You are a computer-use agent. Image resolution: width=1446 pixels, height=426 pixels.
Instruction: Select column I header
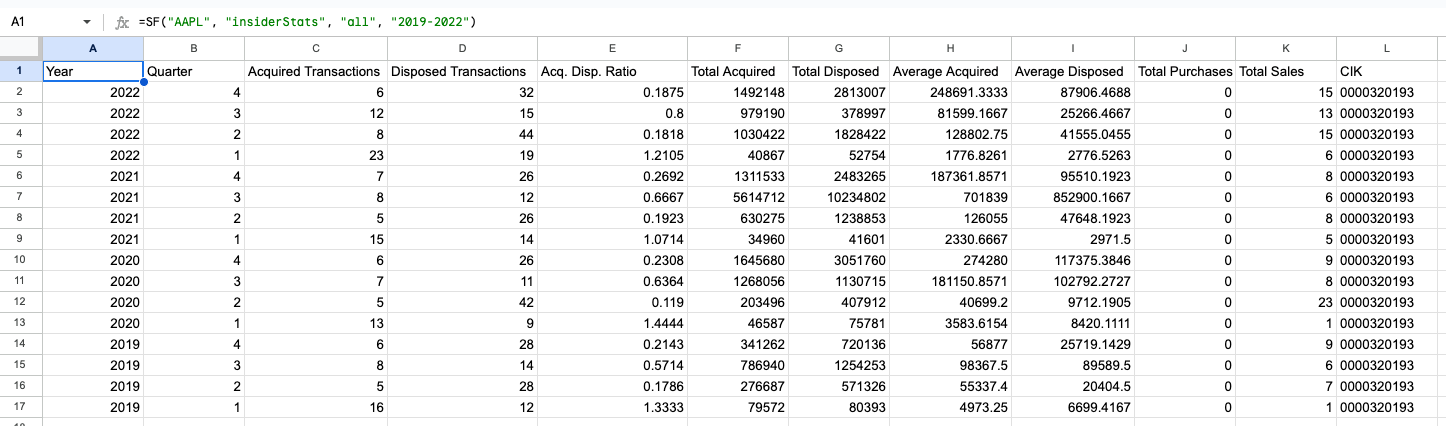1073,48
